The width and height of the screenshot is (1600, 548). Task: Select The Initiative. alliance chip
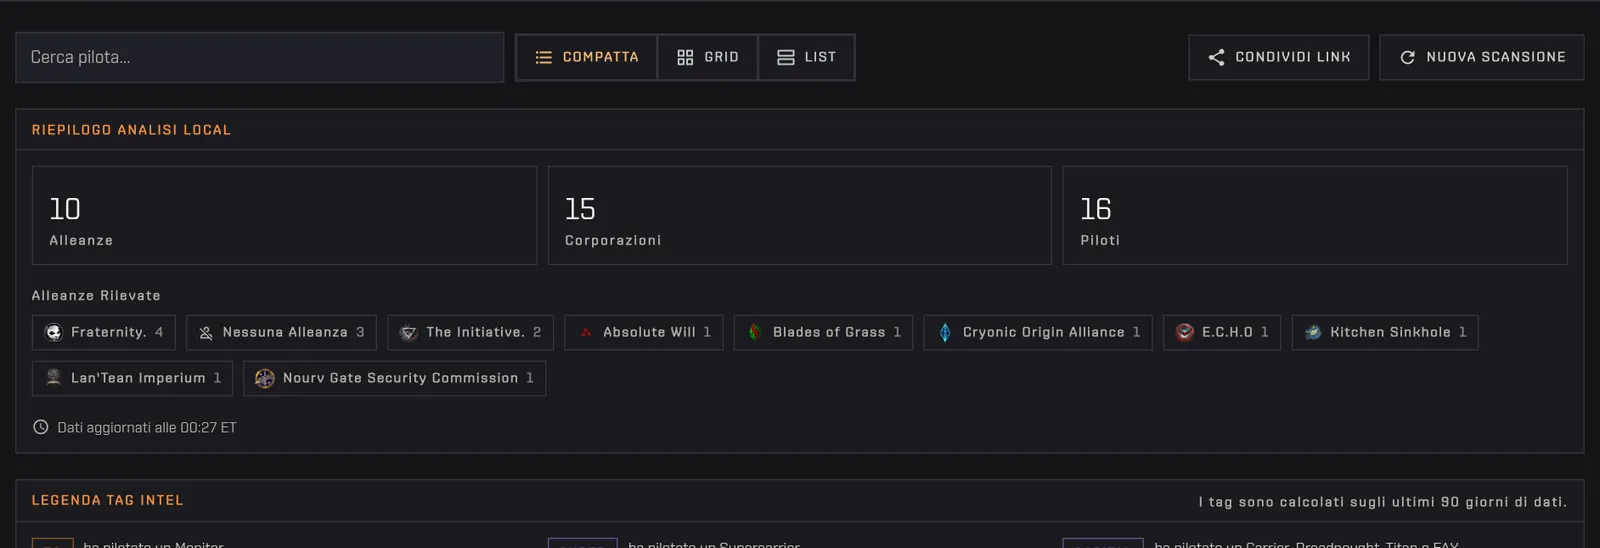[x=470, y=332]
